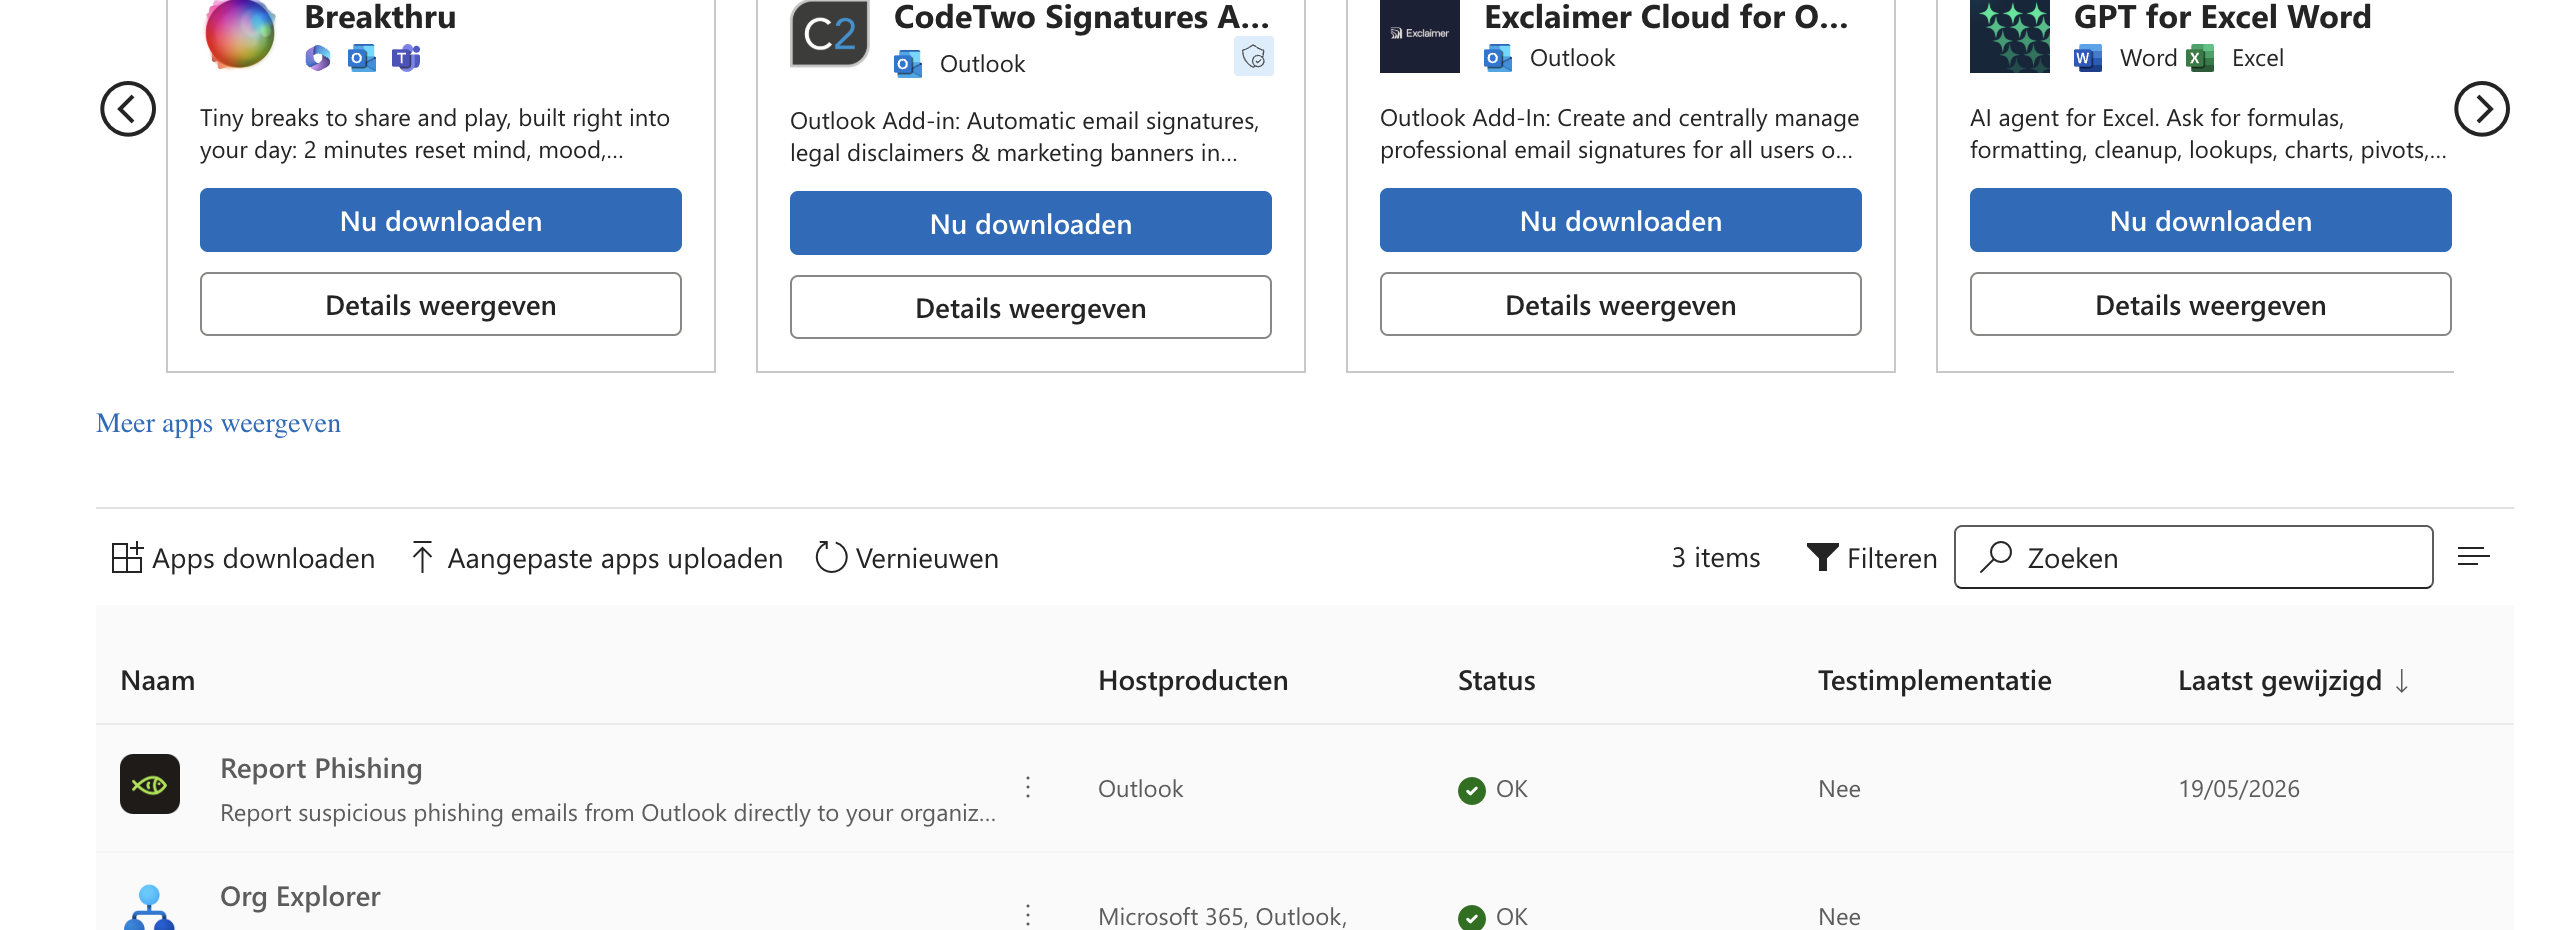
Task: Click 'Nee' in the Org Explorer row
Action: click(x=1839, y=916)
